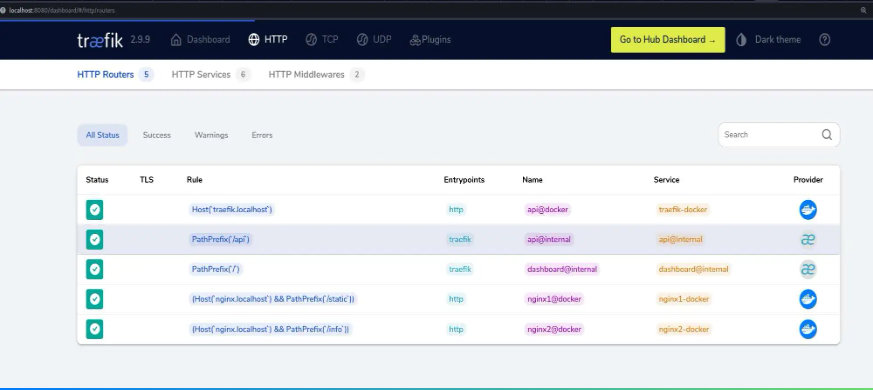873x390 pixels.
Task: Click traefik entrypoint in dashboard@internal row
Action: click(x=460, y=269)
